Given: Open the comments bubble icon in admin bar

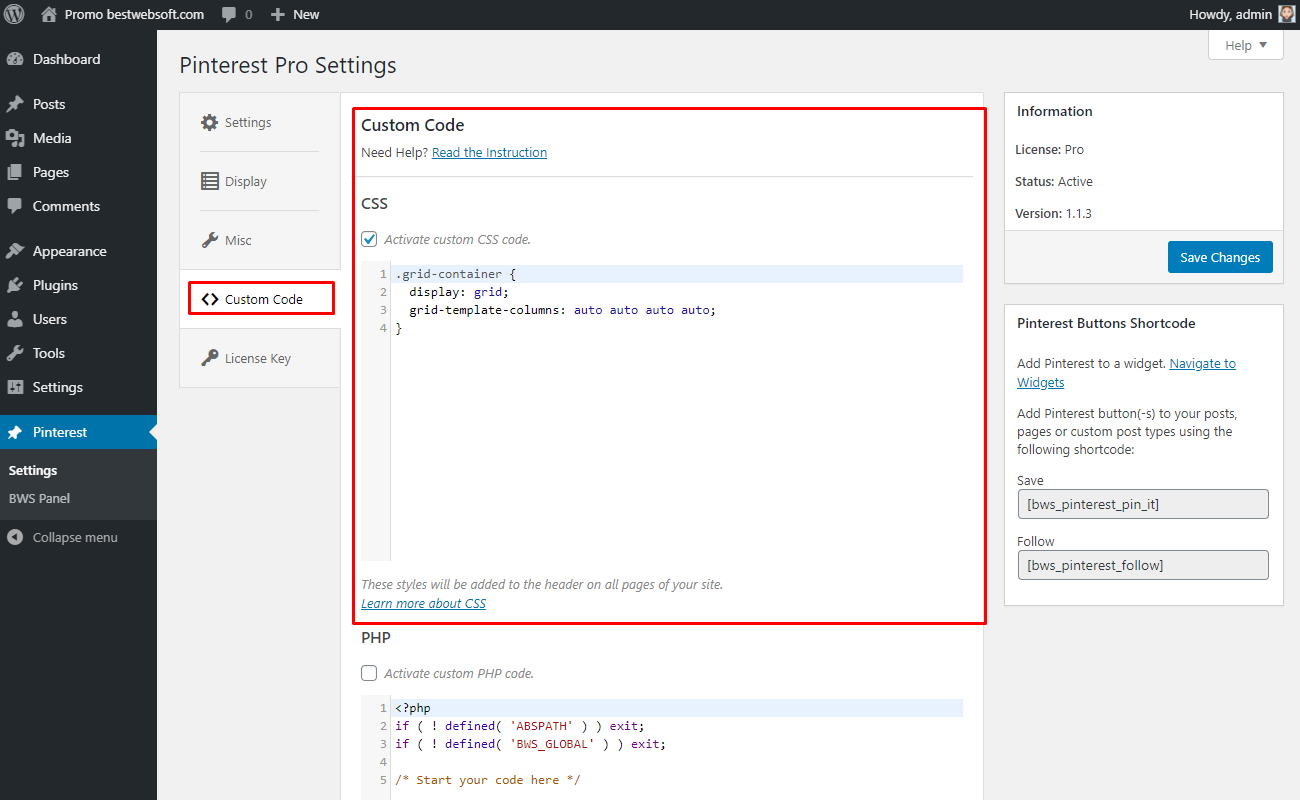Looking at the screenshot, I should pyautogui.click(x=229, y=15).
